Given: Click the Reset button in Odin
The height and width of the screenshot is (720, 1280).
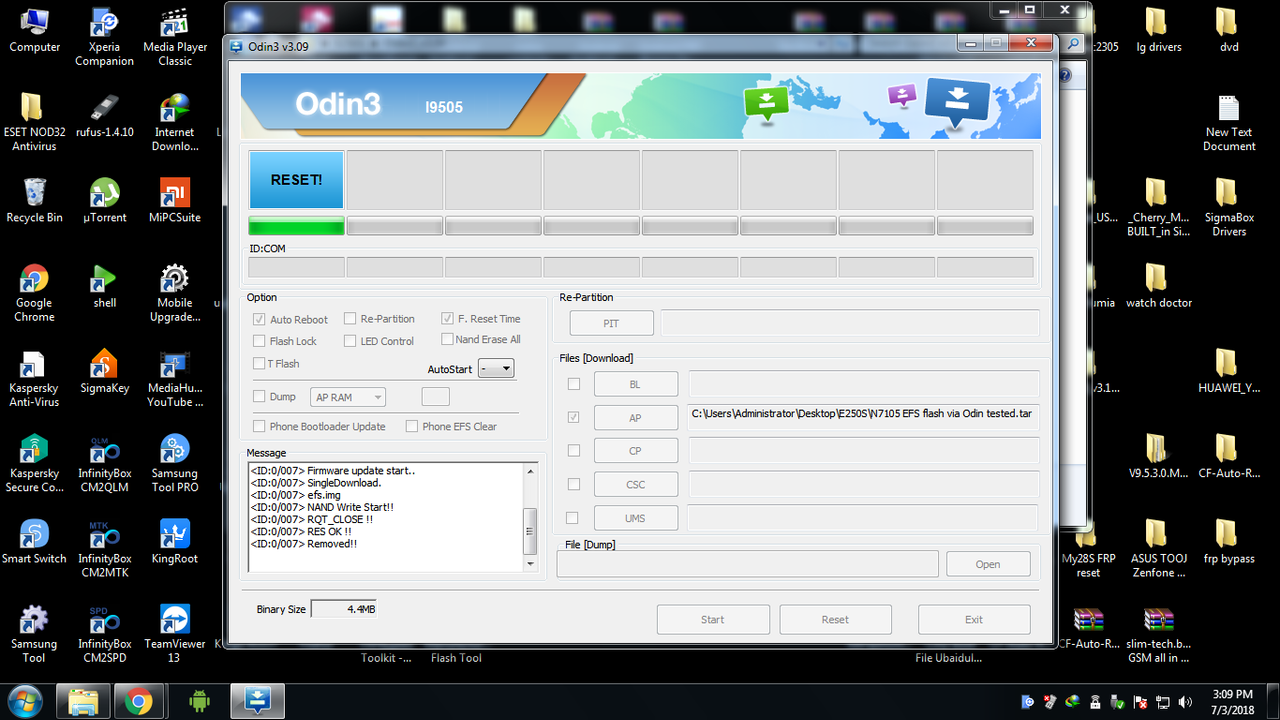Looking at the screenshot, I should (835, 619).
